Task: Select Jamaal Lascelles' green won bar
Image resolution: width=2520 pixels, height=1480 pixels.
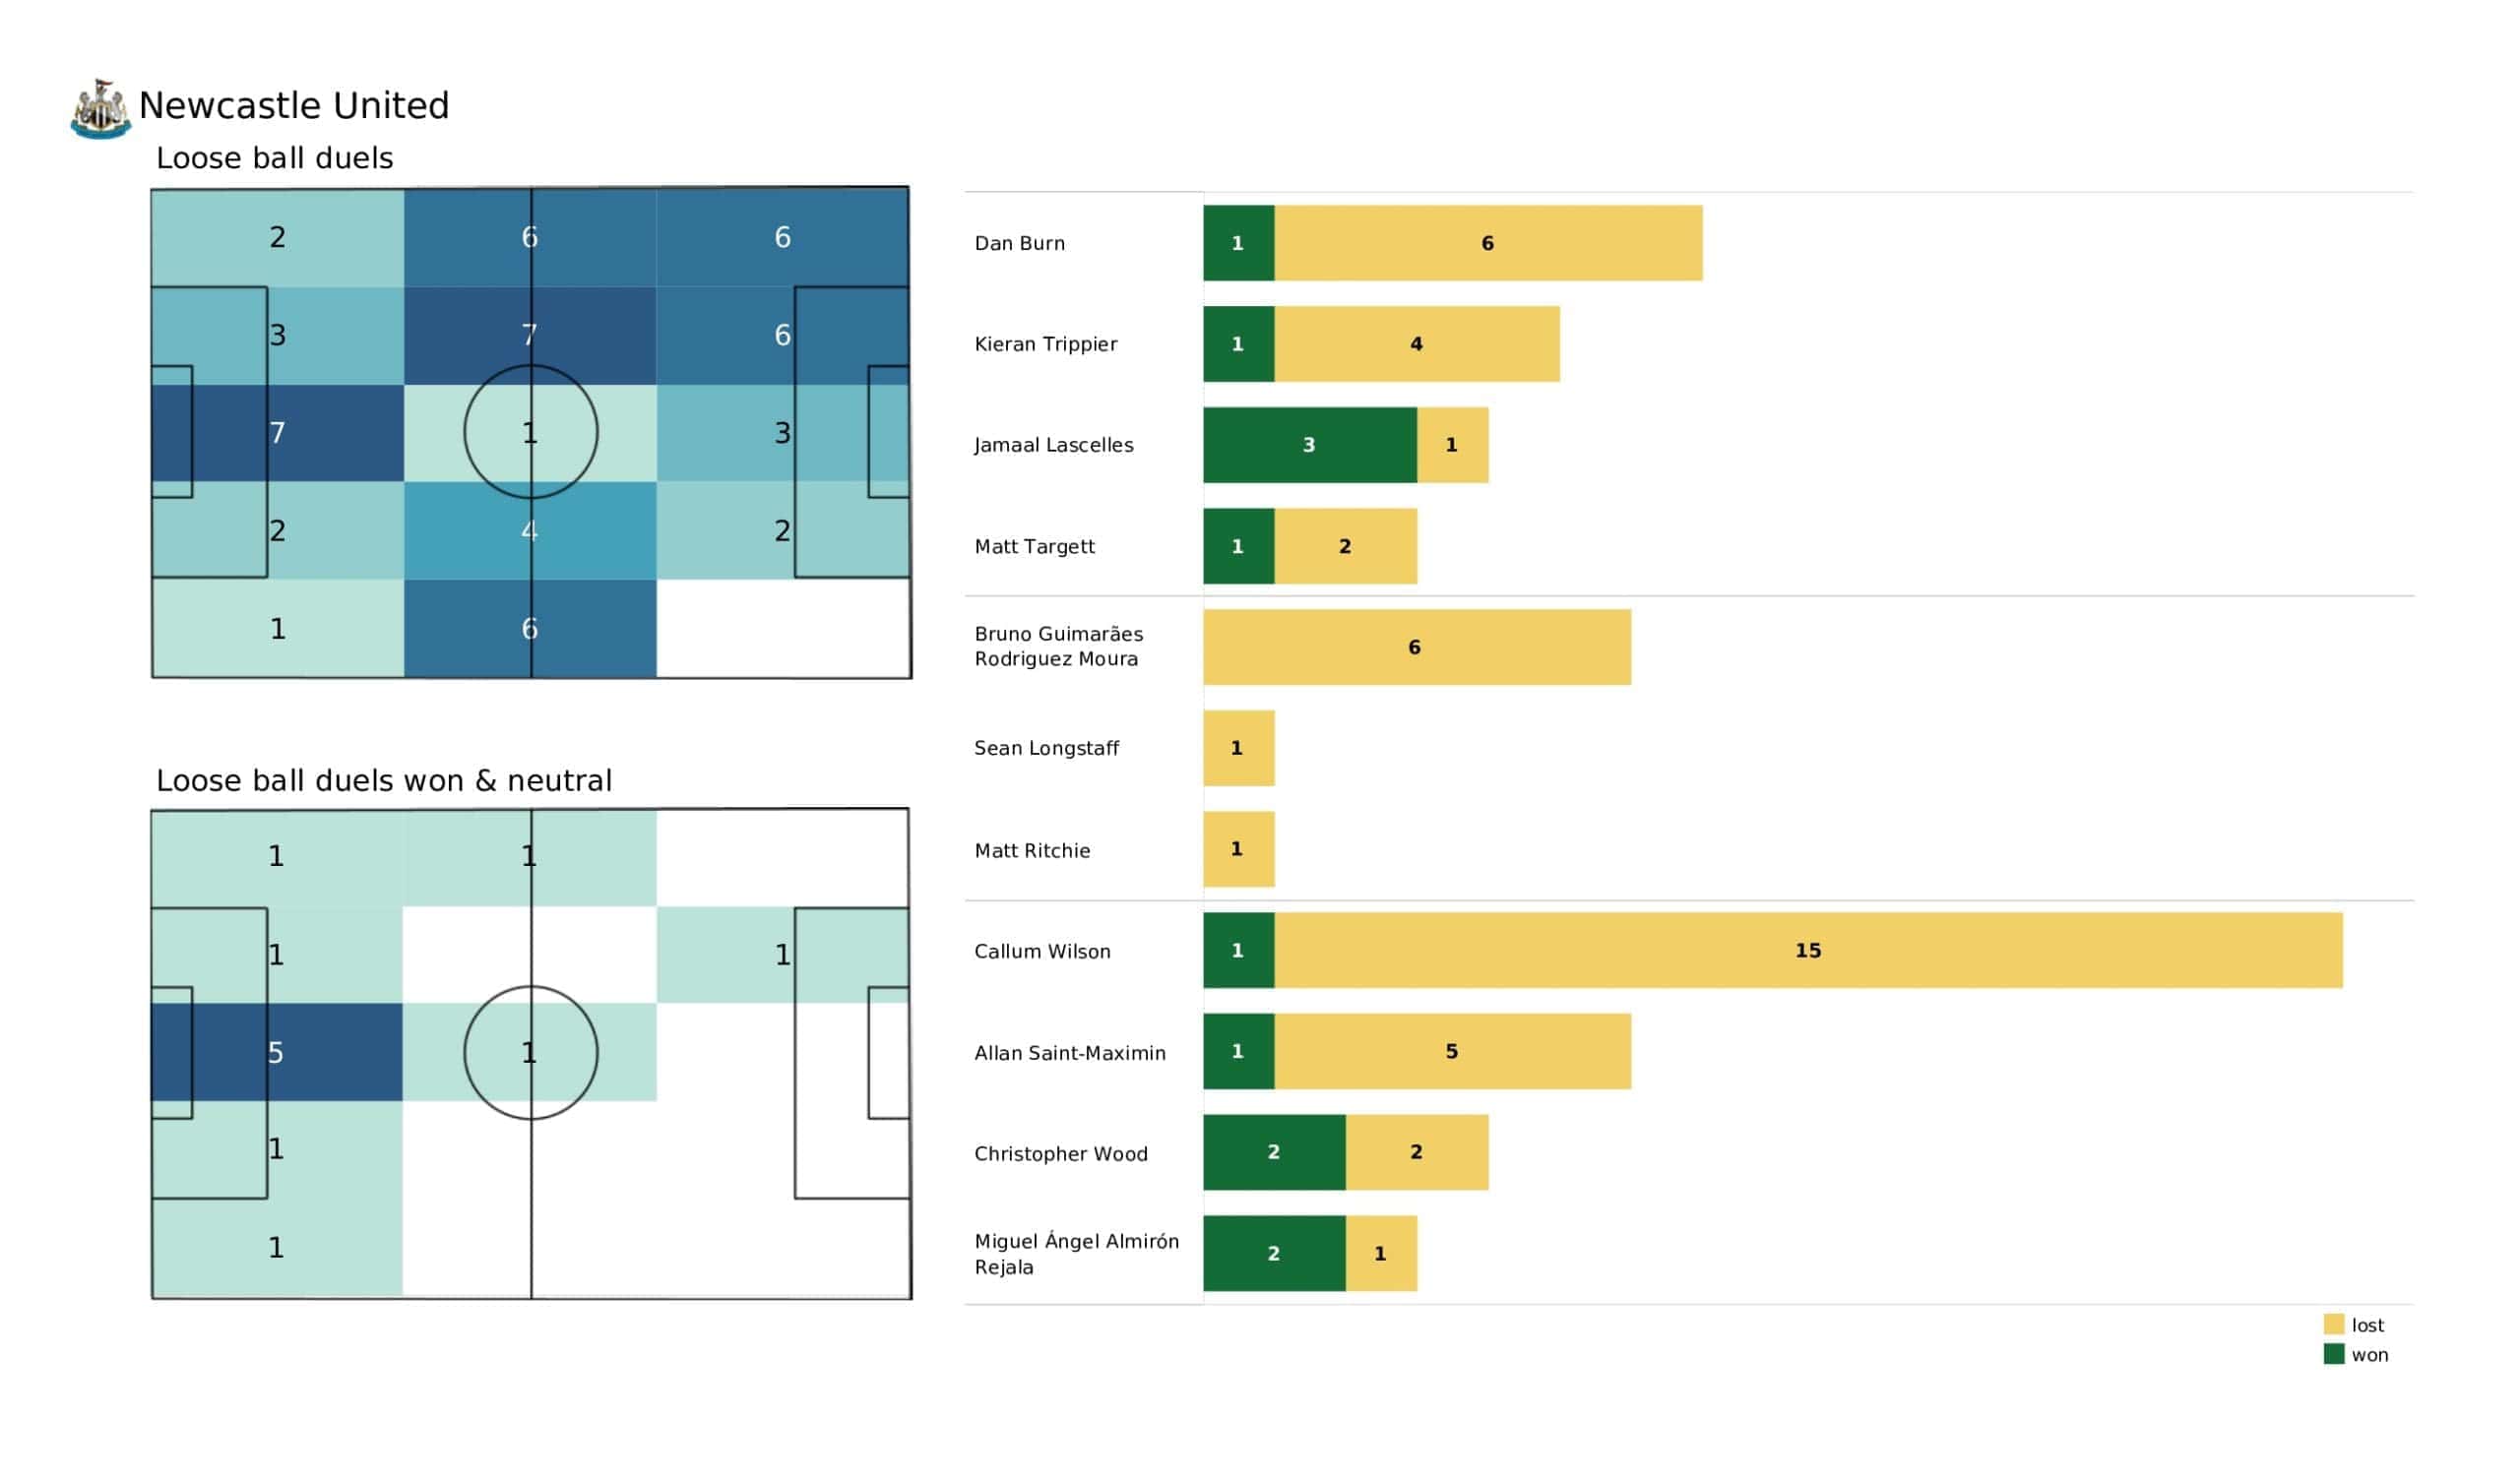Action: (1309, 445)
